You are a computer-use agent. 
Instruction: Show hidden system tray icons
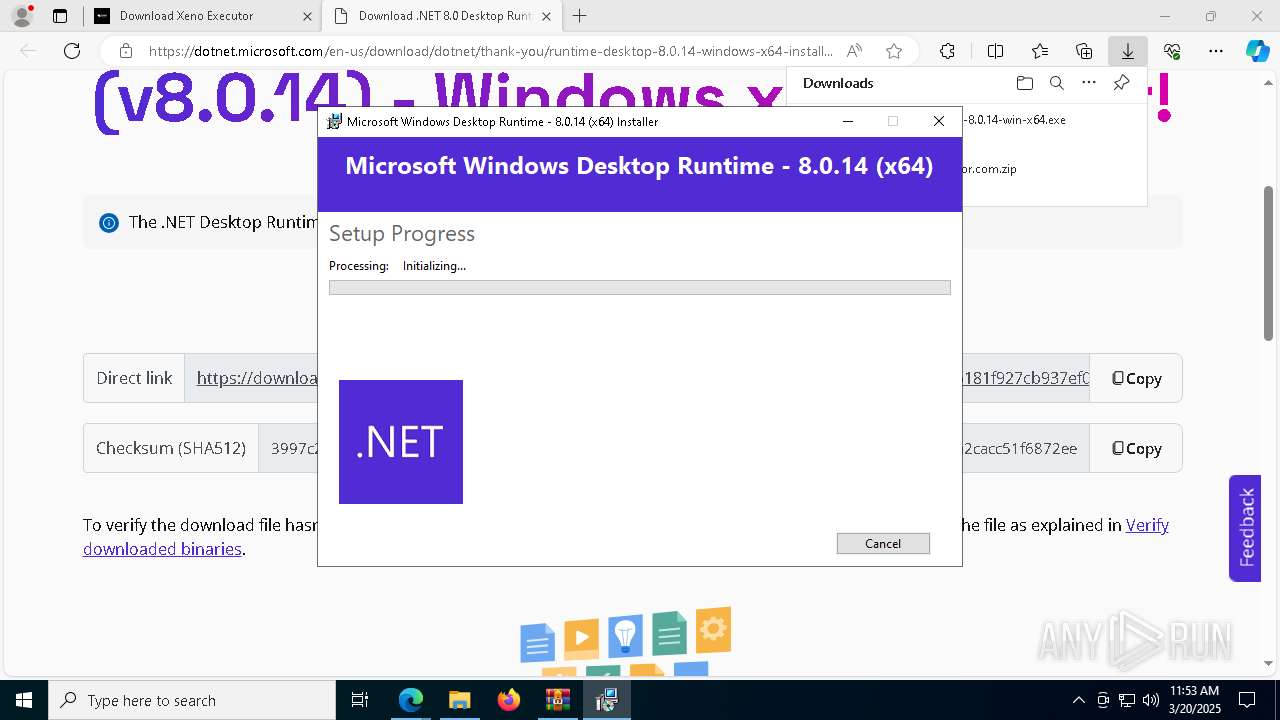[1078, 700]
